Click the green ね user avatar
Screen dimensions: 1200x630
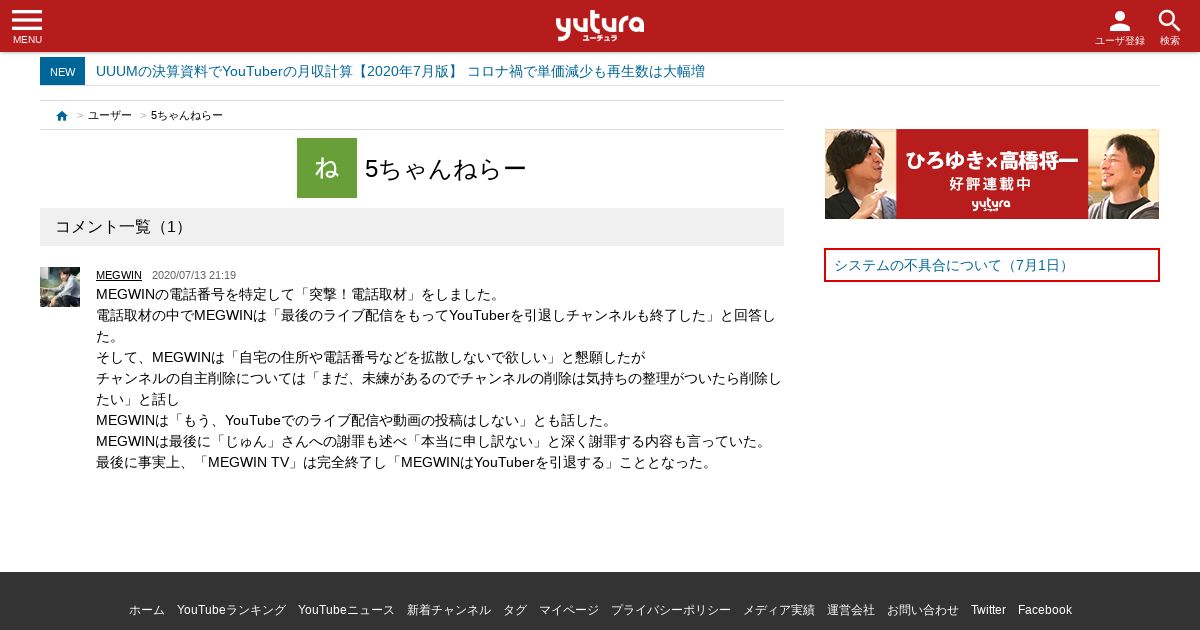(x=327, y=168)
